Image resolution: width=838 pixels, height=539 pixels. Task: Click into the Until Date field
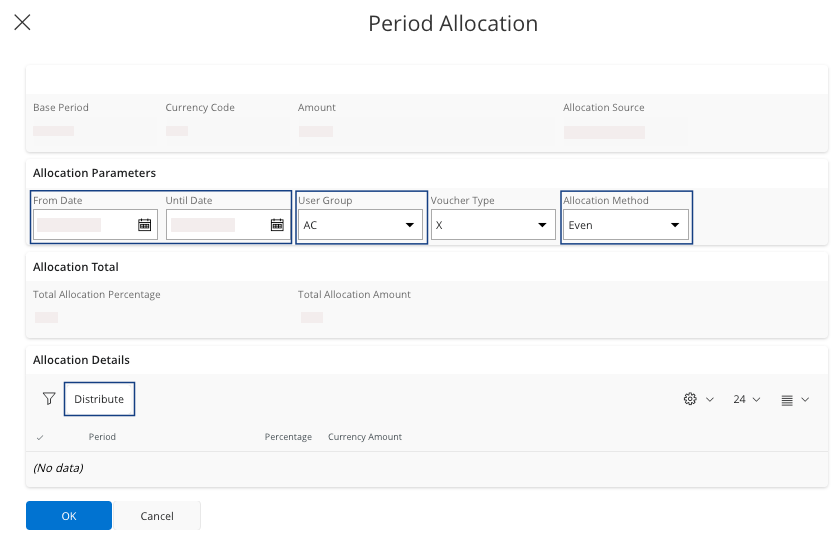[x=216, y=225]
